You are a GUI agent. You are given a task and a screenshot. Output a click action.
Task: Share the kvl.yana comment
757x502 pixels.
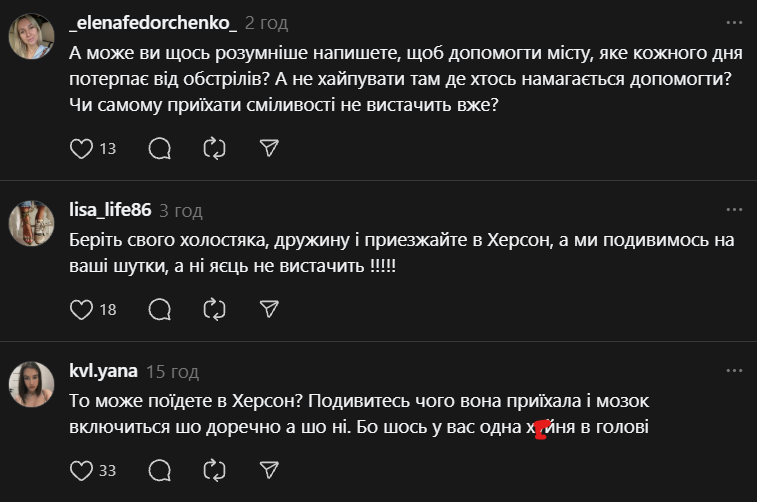(268, 469)
